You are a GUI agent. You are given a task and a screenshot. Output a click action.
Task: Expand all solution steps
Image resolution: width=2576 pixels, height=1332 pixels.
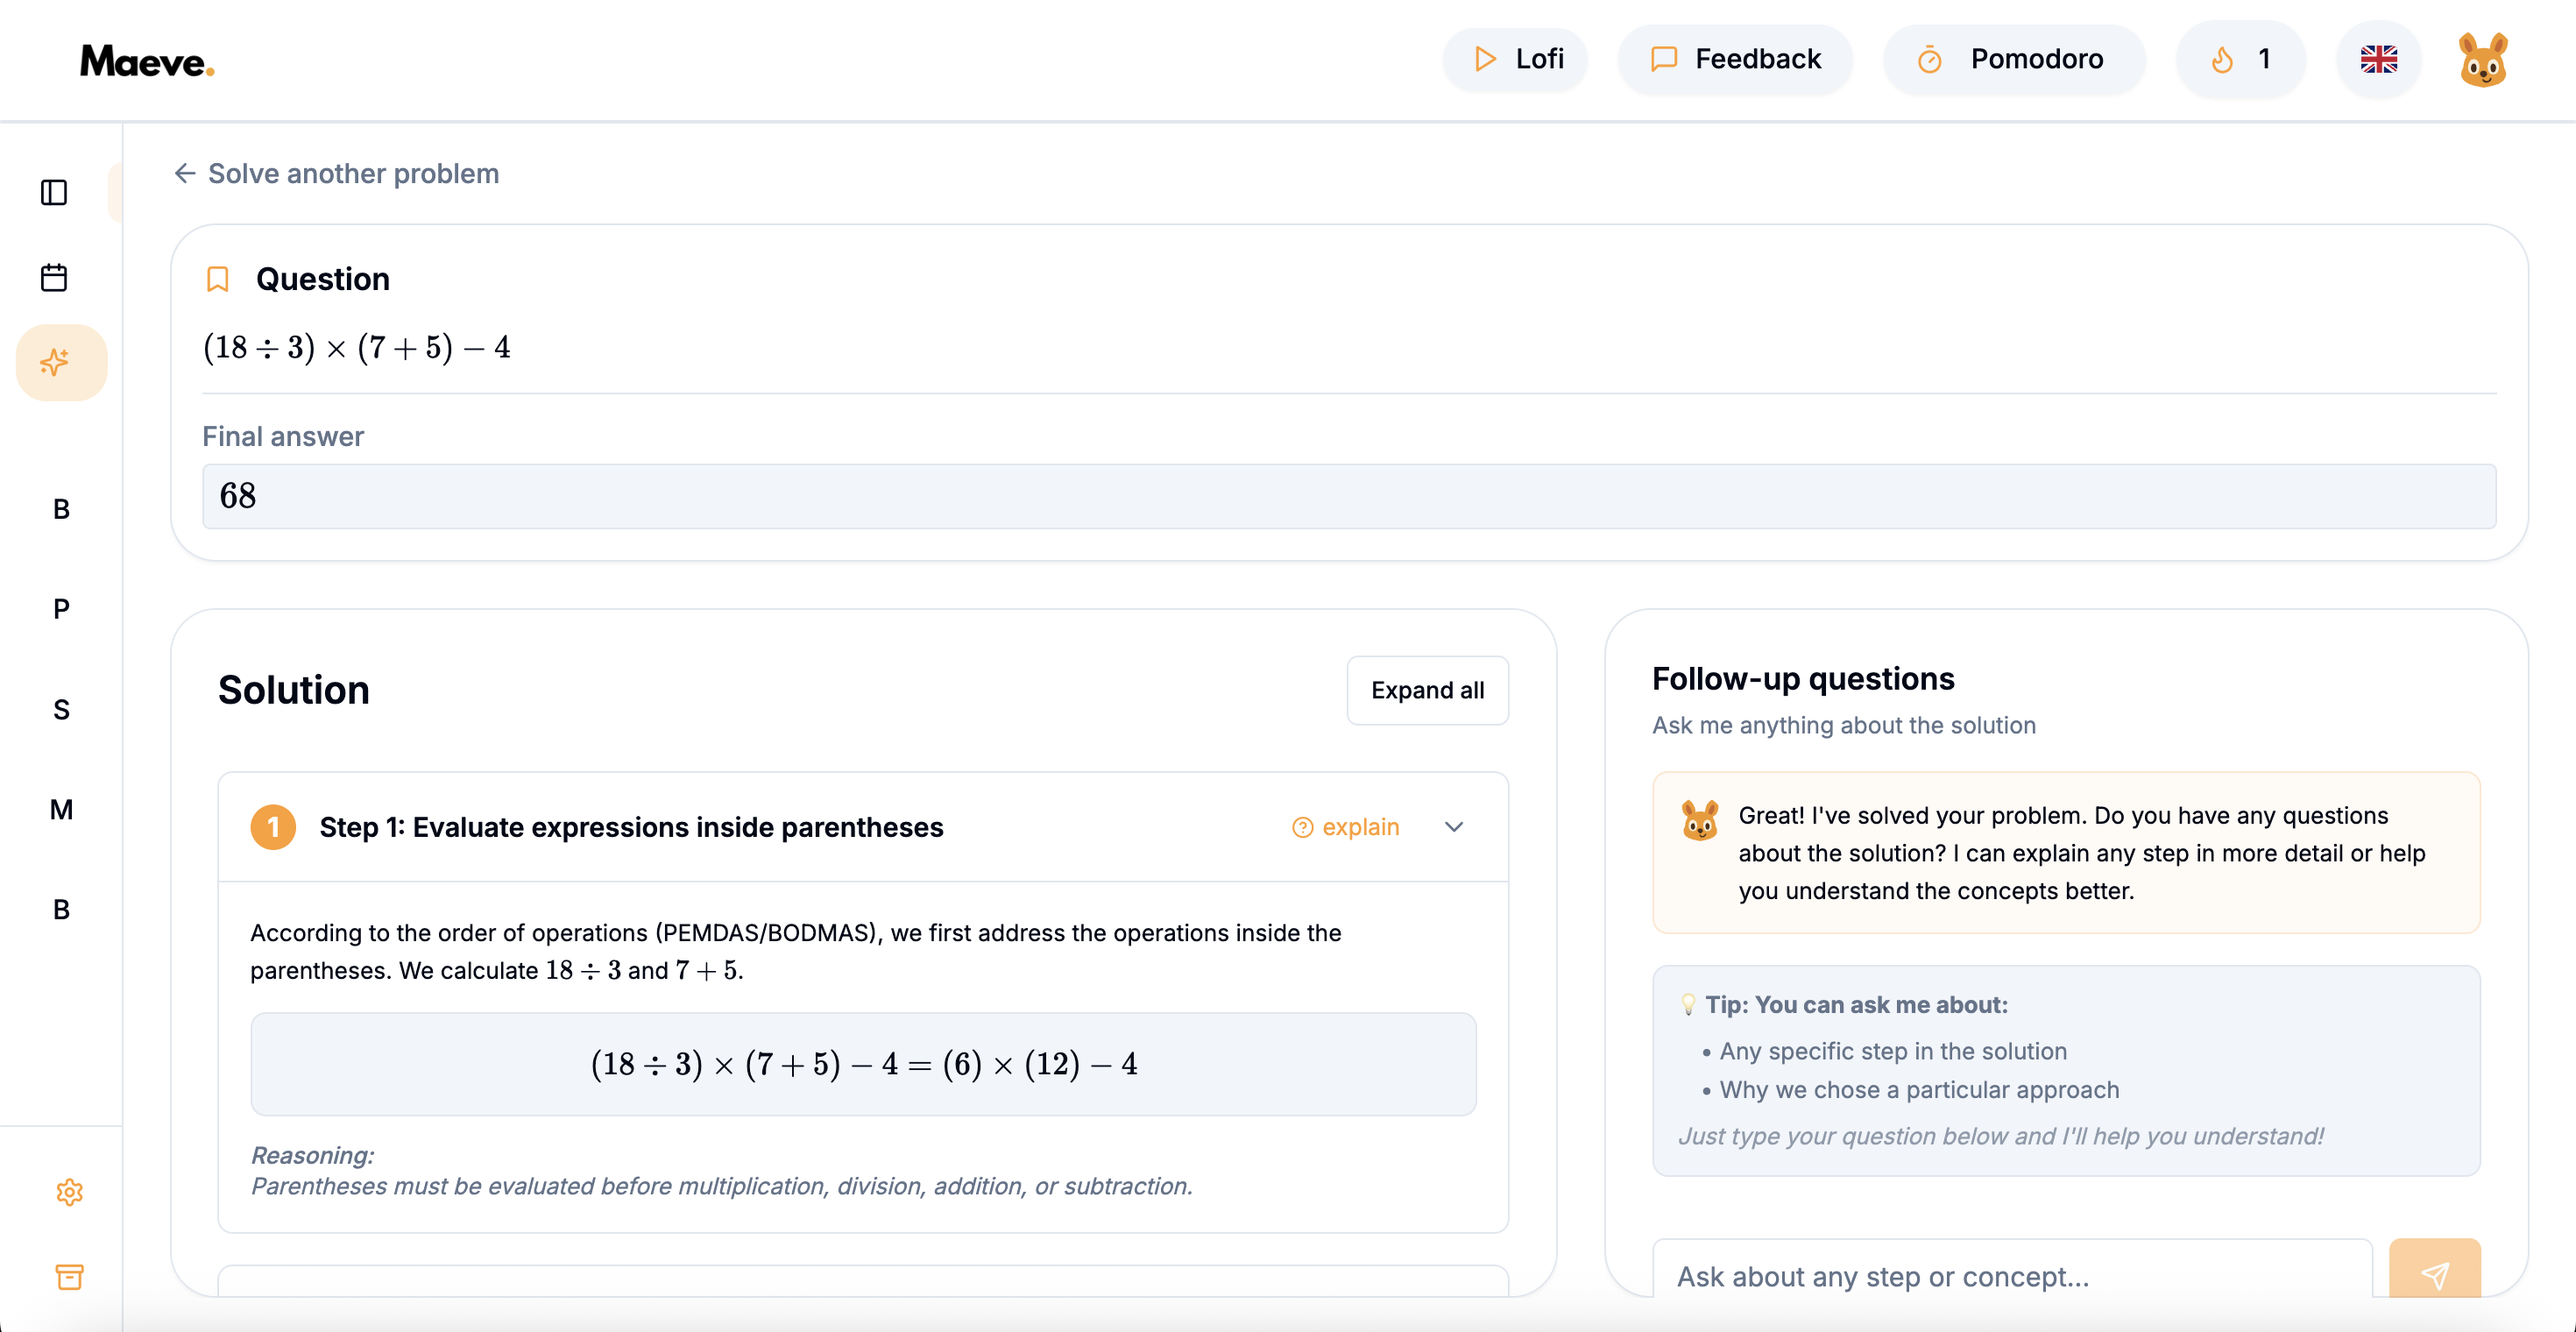click(x=1427, y=690)
